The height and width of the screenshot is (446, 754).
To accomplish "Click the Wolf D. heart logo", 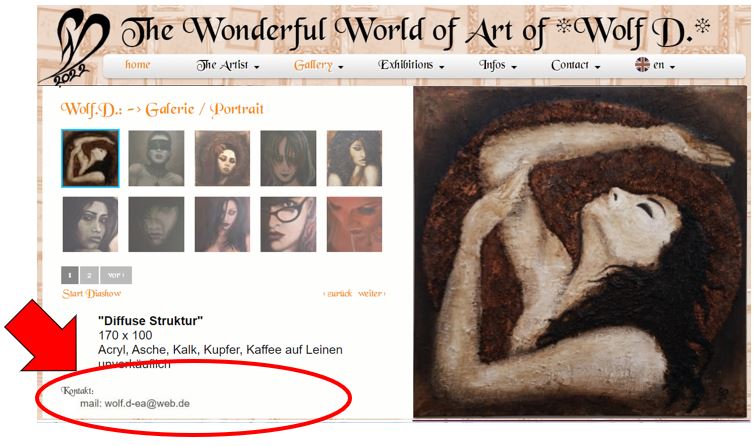I will point(76,47).
